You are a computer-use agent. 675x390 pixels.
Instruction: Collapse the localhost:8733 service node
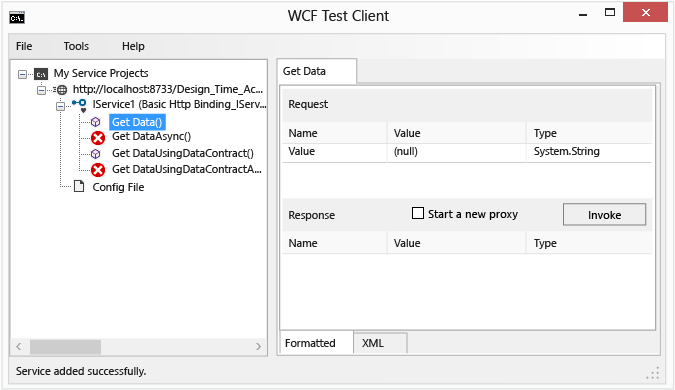[x=41, y=90]
